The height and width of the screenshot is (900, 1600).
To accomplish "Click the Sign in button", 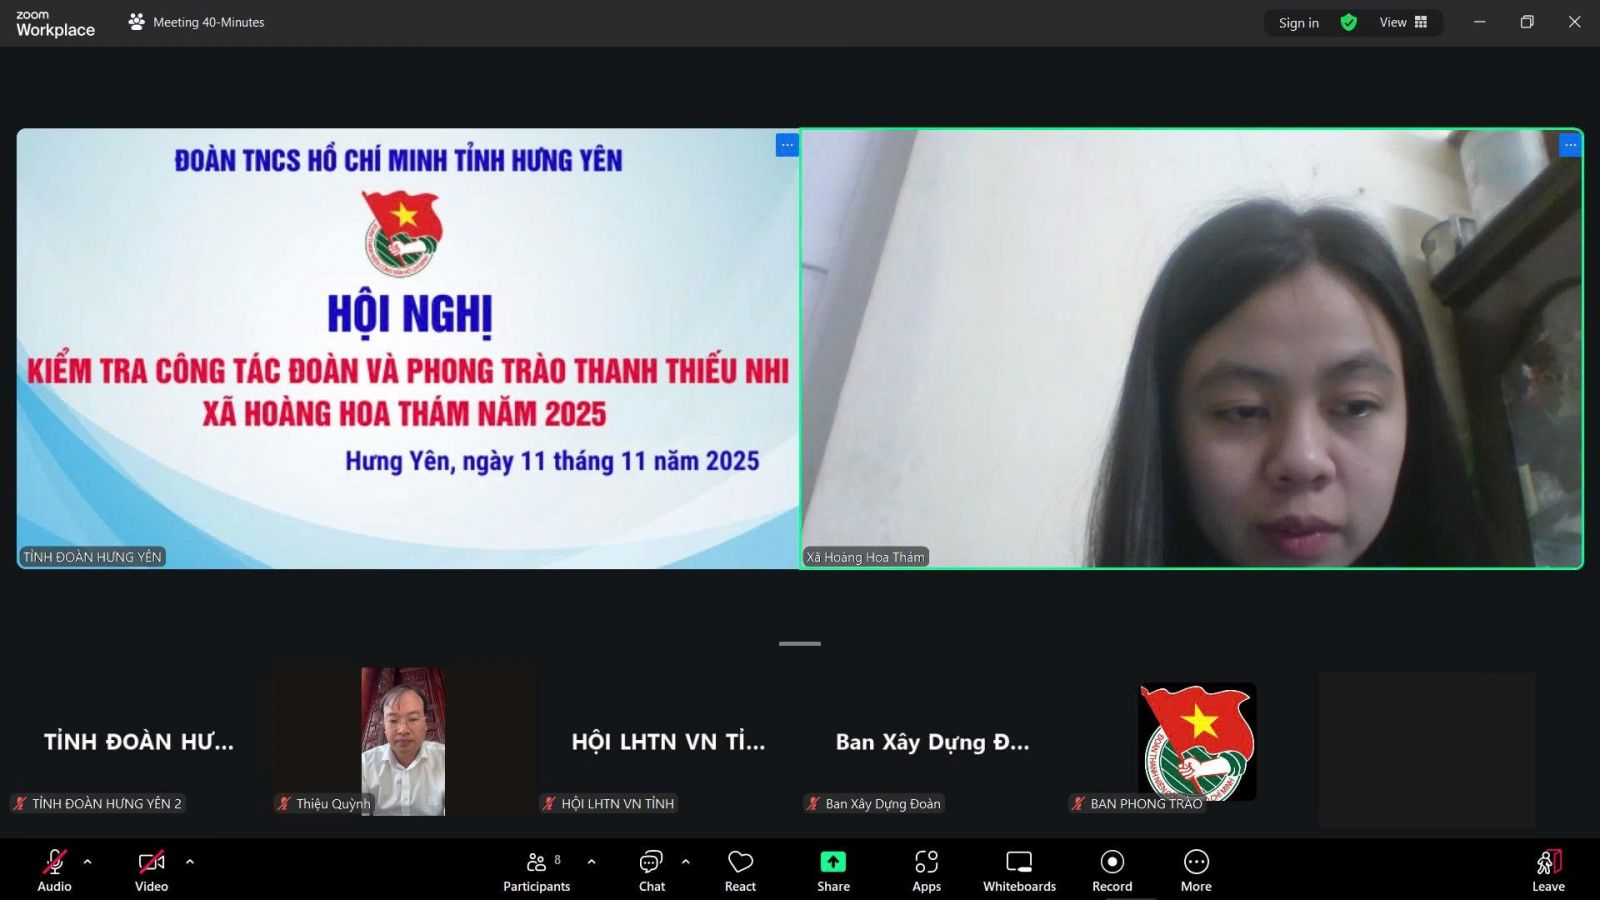I will pyautogui.click(x=1298, y=22).
